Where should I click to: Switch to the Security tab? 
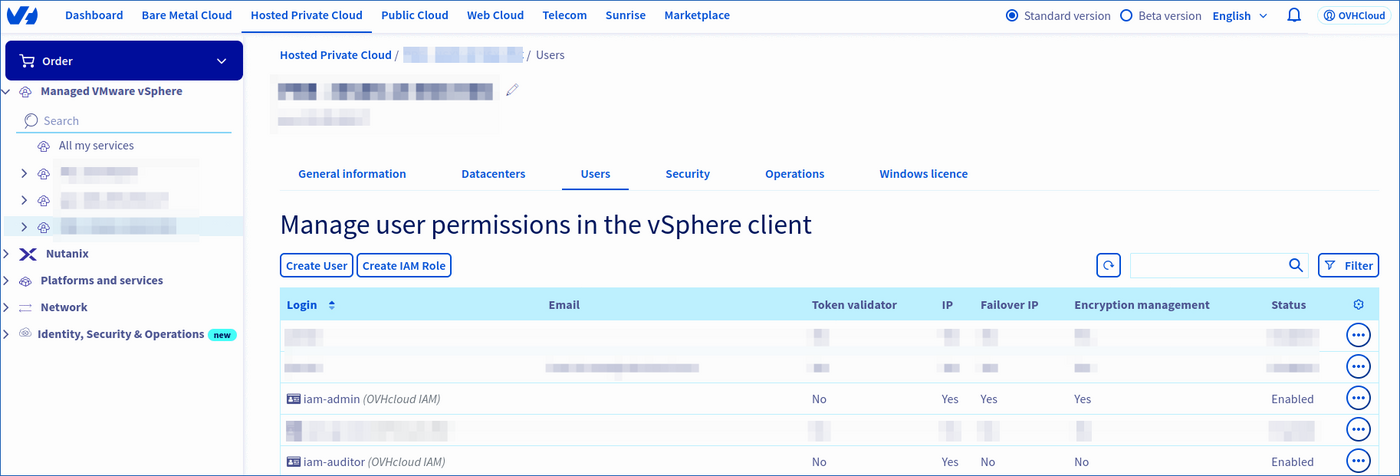coord(688,174)
